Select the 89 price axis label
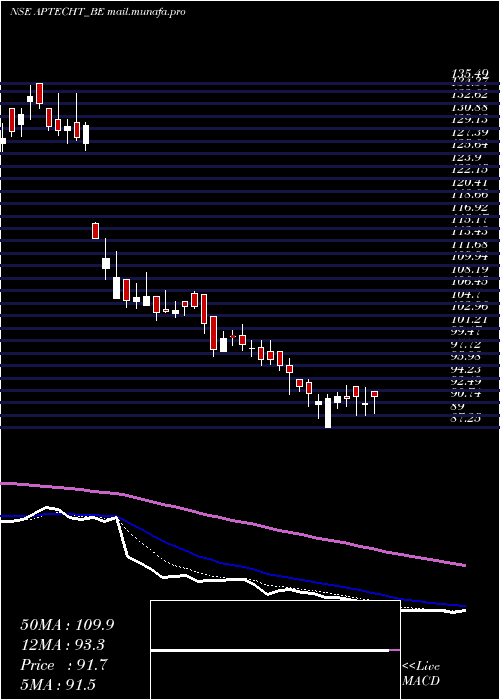 click(x=458, y=406)
